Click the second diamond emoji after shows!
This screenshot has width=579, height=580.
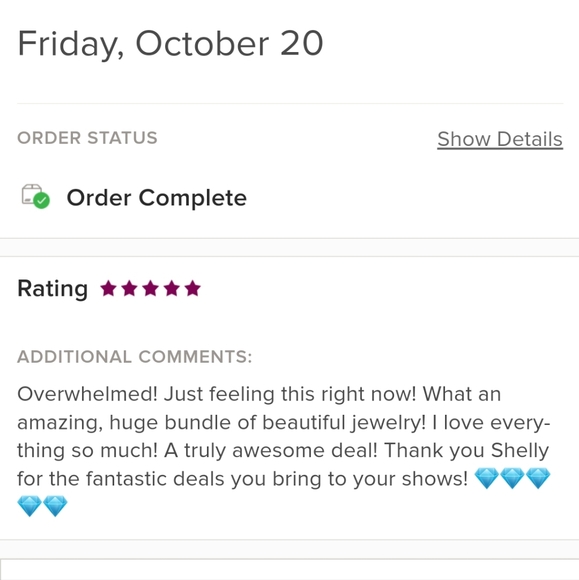click(512, 478)
